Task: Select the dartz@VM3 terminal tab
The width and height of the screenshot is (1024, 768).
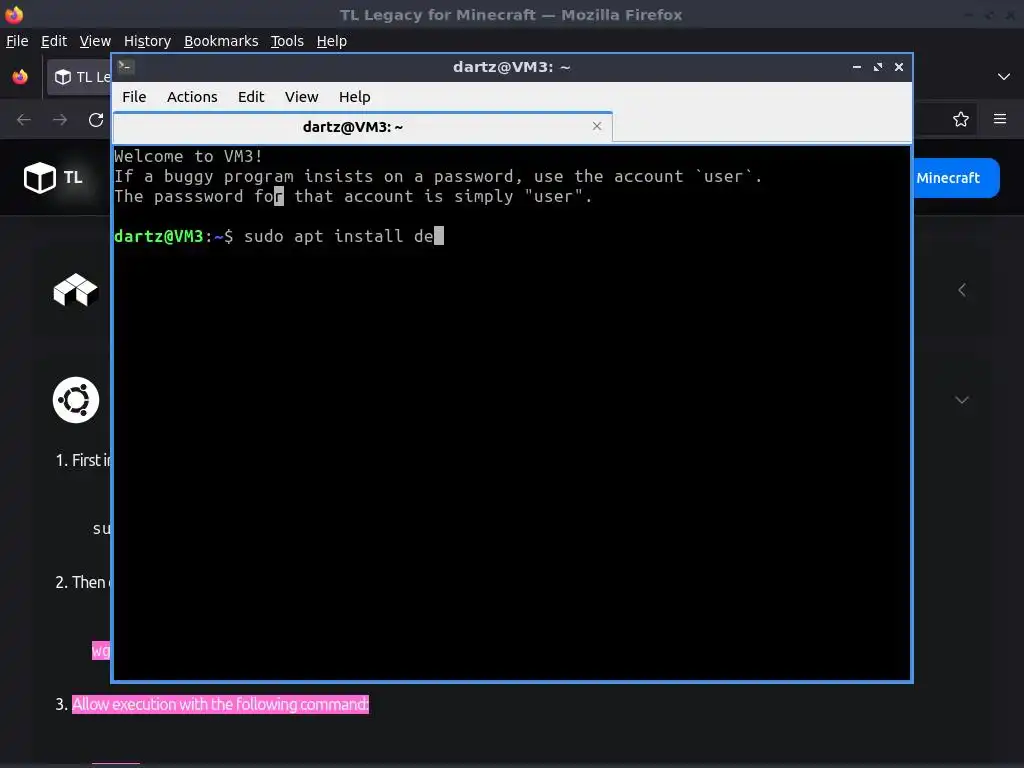Action: coord(362,127)
